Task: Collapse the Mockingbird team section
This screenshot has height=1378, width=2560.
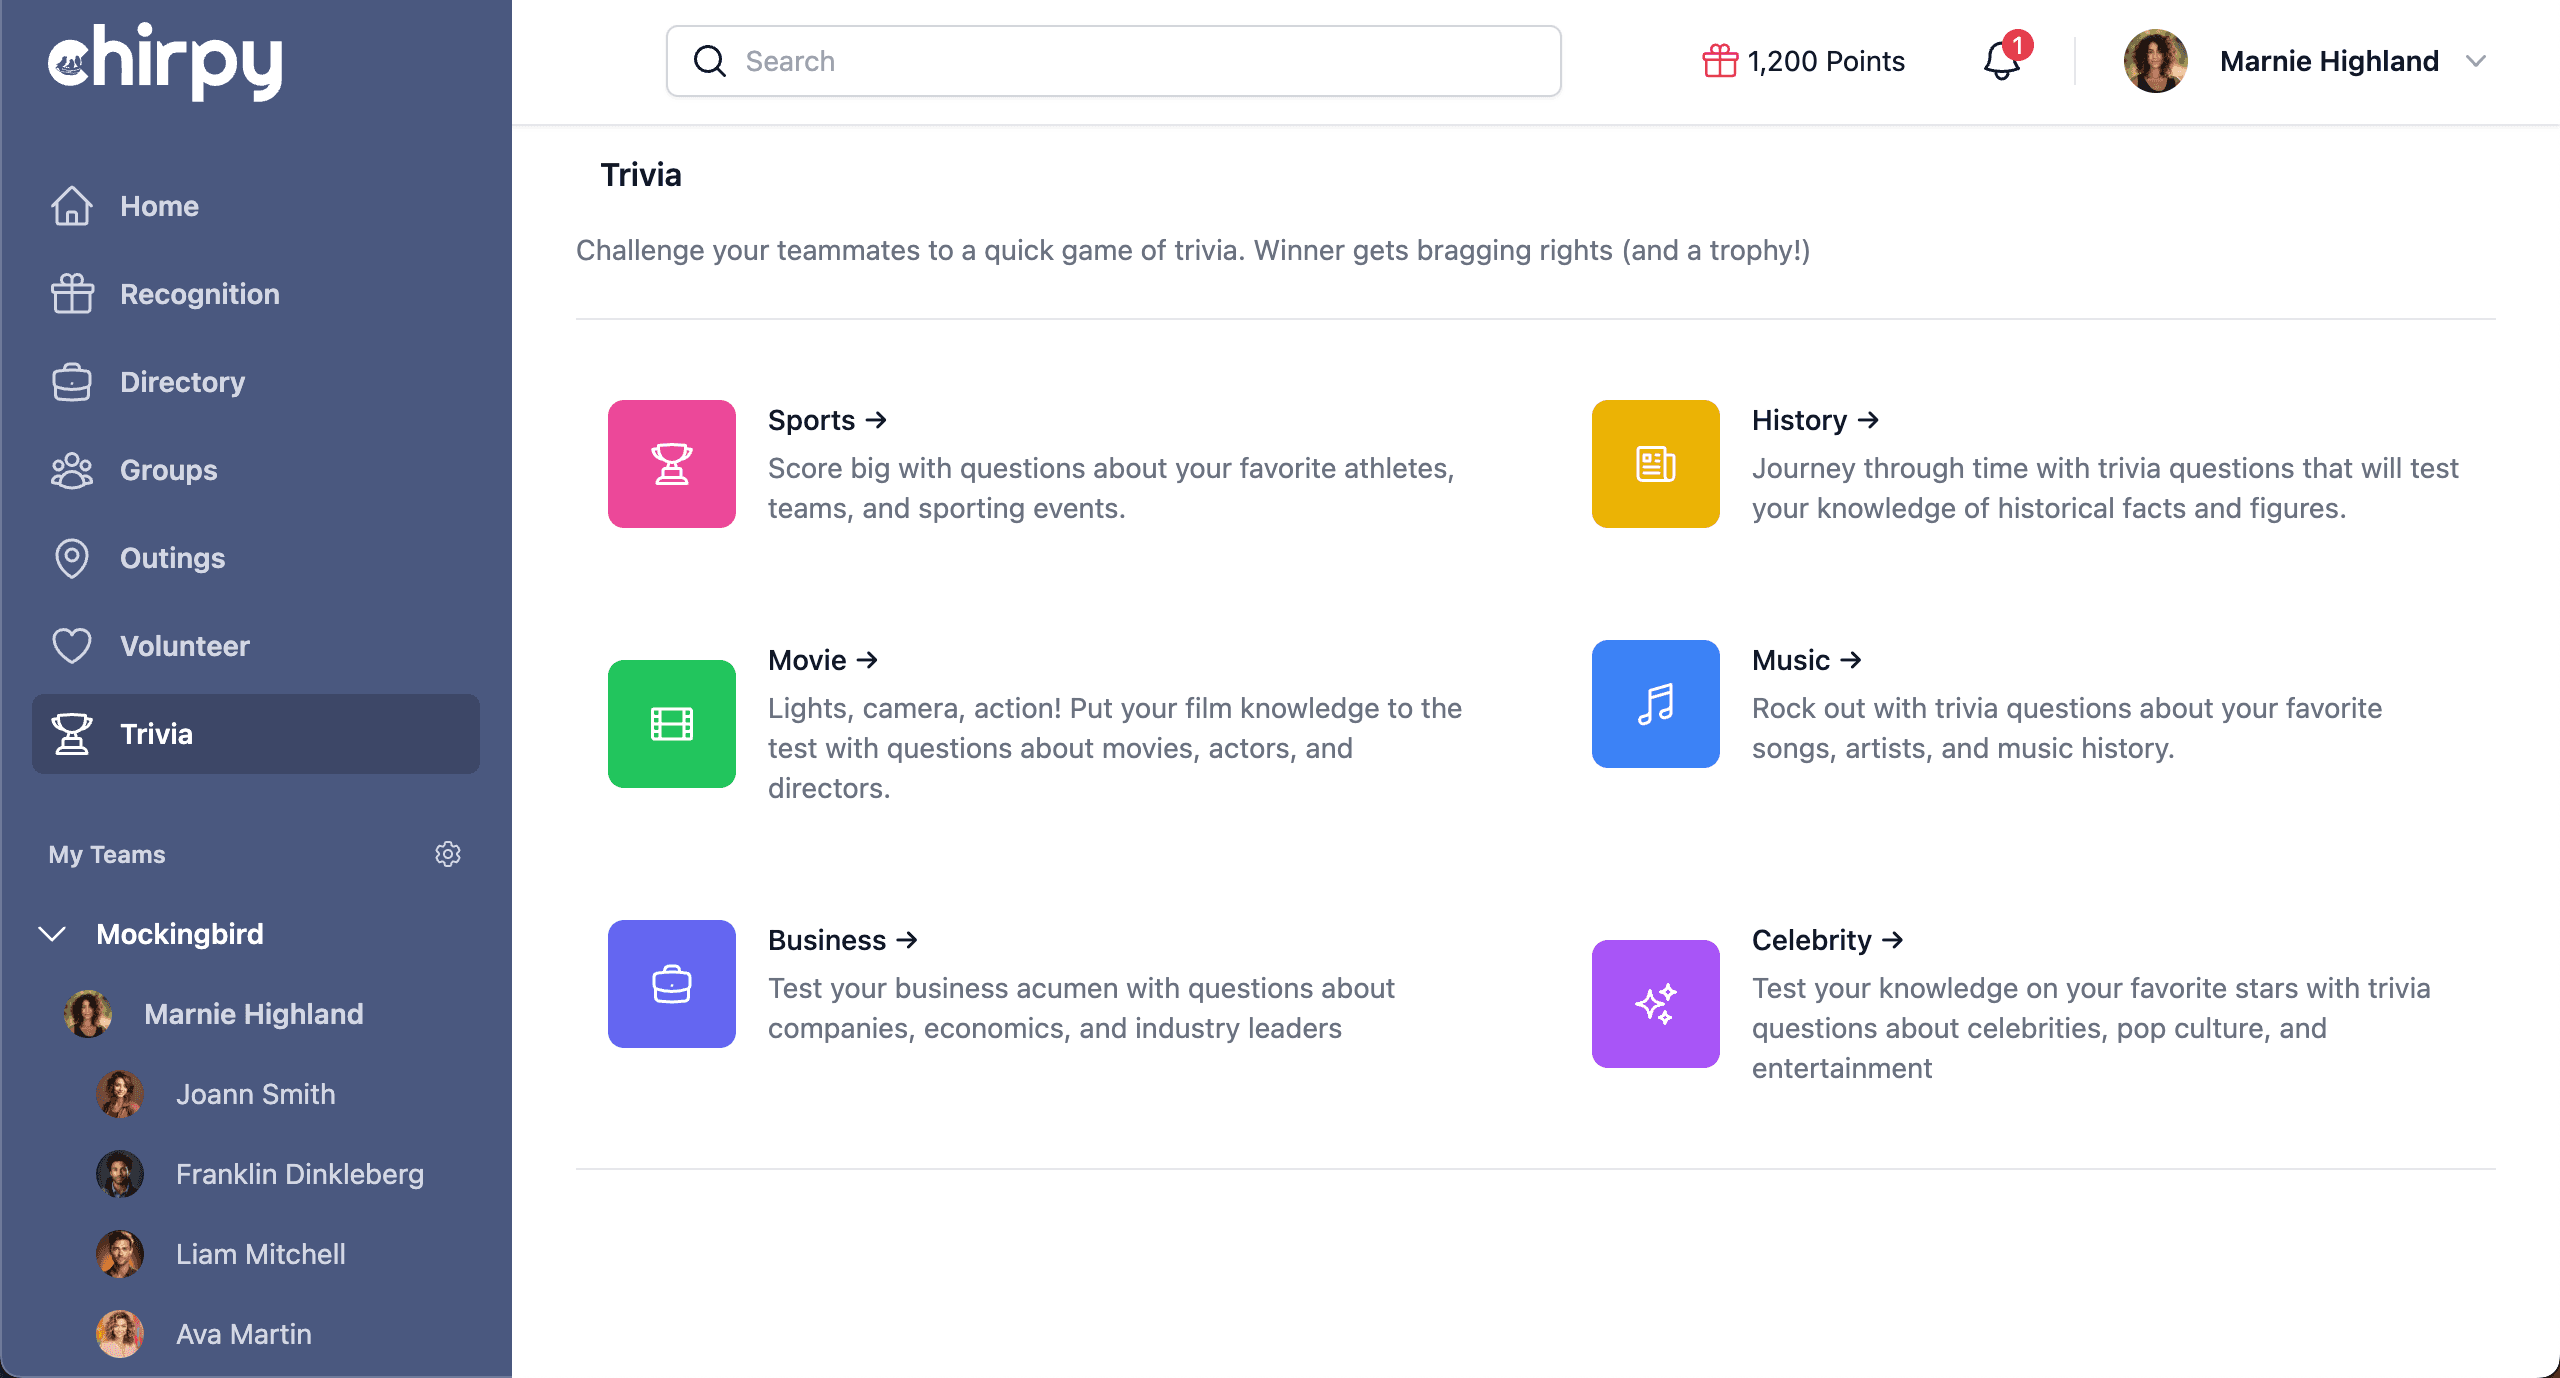Action: pyautogui.click(x=51, y=932)
